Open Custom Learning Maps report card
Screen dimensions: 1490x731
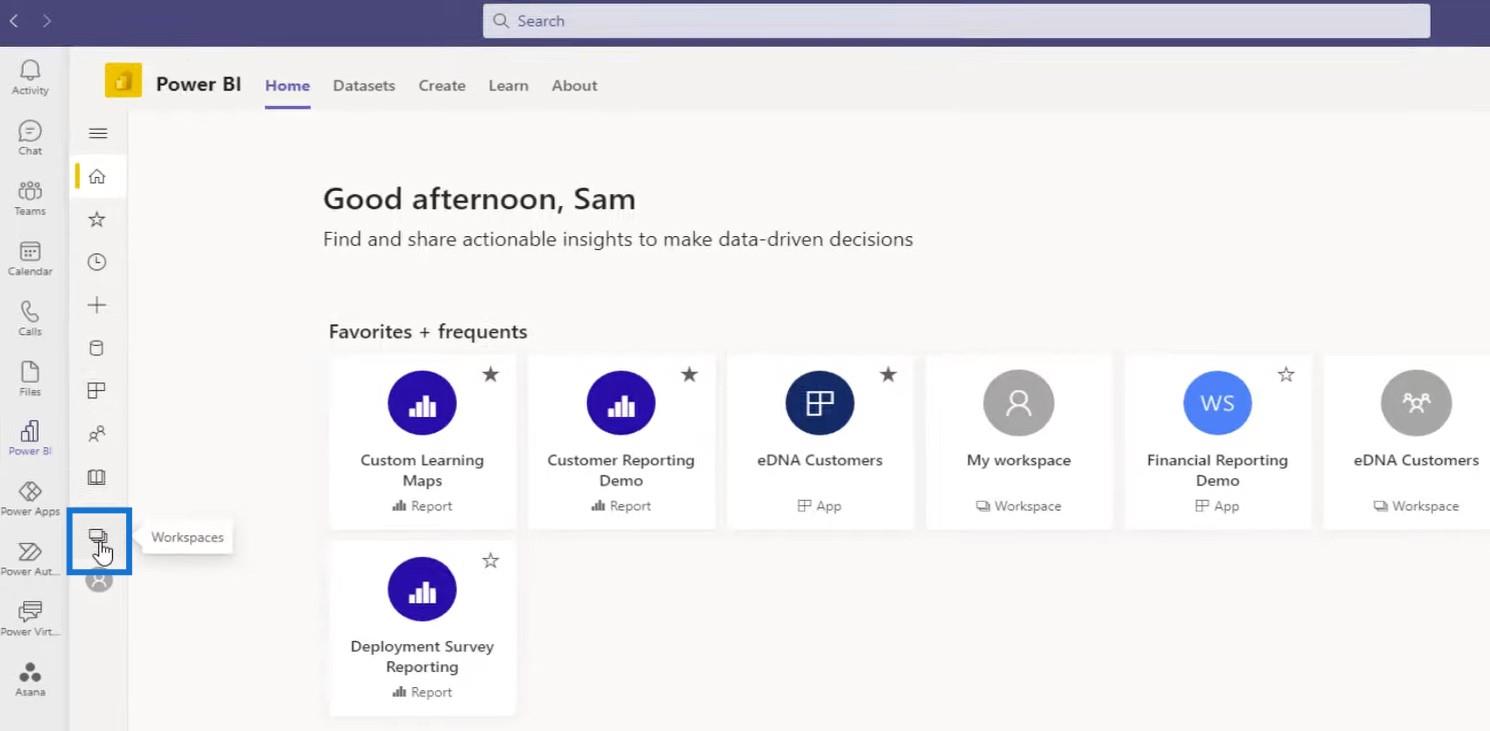point(422,442)
